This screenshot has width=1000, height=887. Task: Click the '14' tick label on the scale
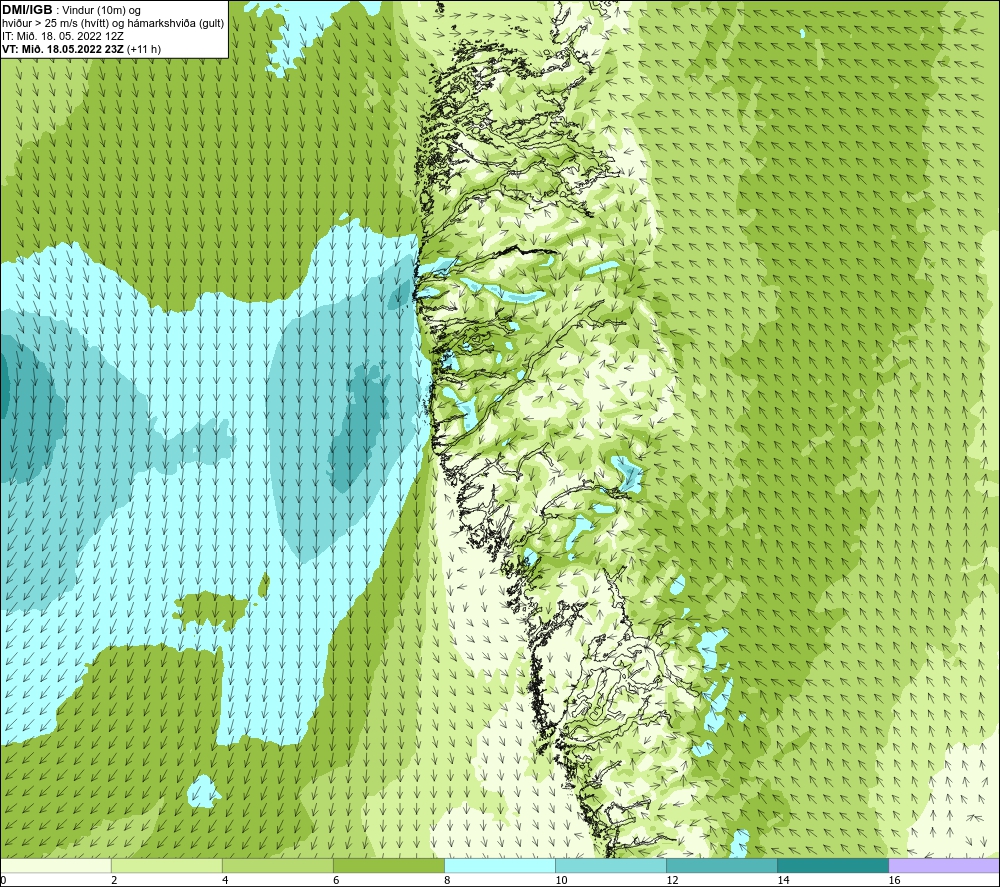tap(783, 881)
